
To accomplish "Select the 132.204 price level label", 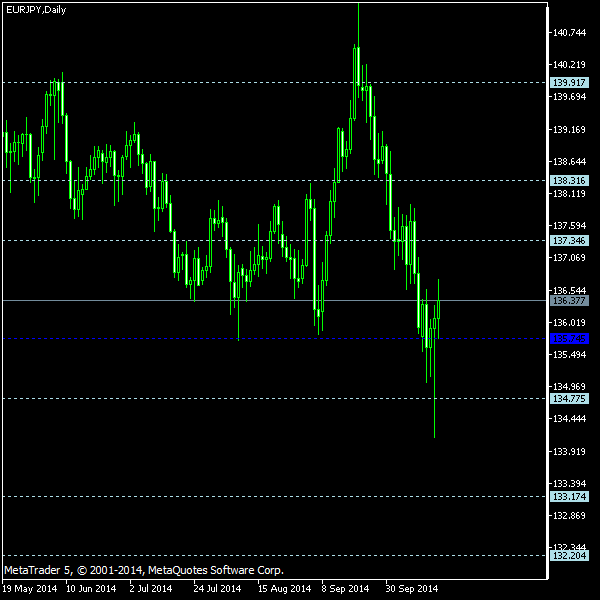I will (x=569, y=556).
